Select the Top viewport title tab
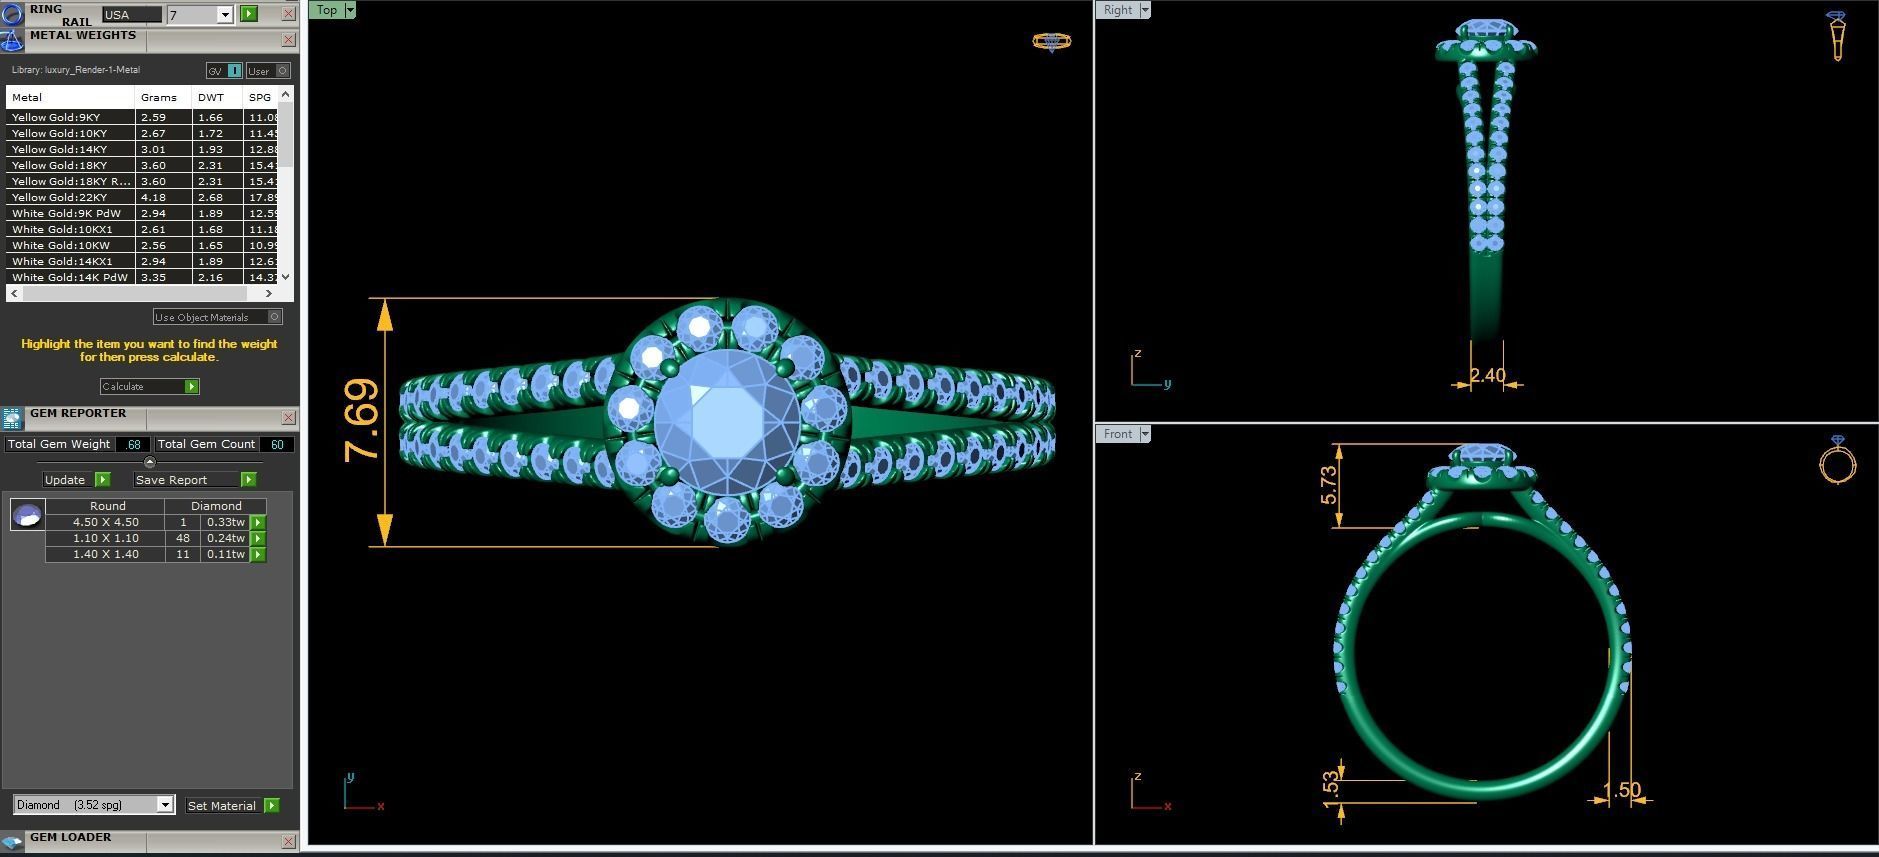Image resolution: width=1879 pixels, height=857 pixels. (x=327, y=10)
